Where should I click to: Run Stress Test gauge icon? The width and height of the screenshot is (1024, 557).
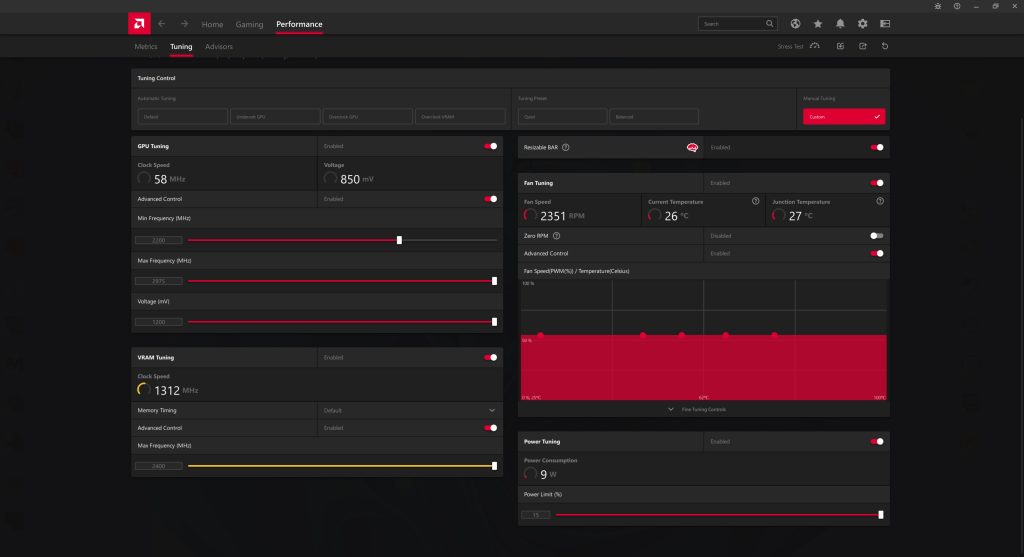coord(815,46)
